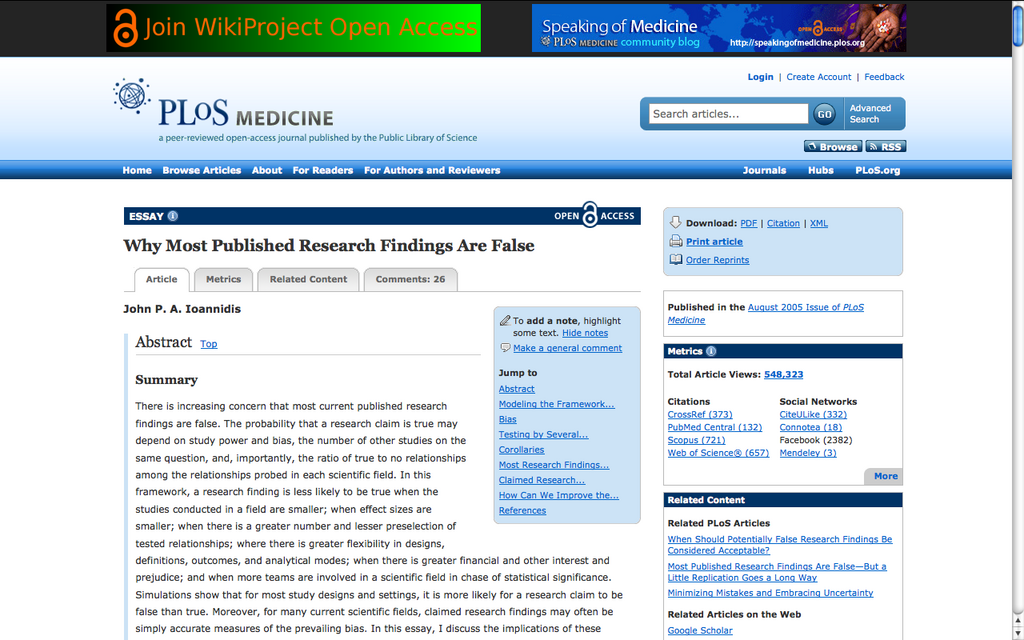The image size is (1024, 640).
Task: Click the Open Access lock icon
Action: pyautogui.click(x=590, y=215)
